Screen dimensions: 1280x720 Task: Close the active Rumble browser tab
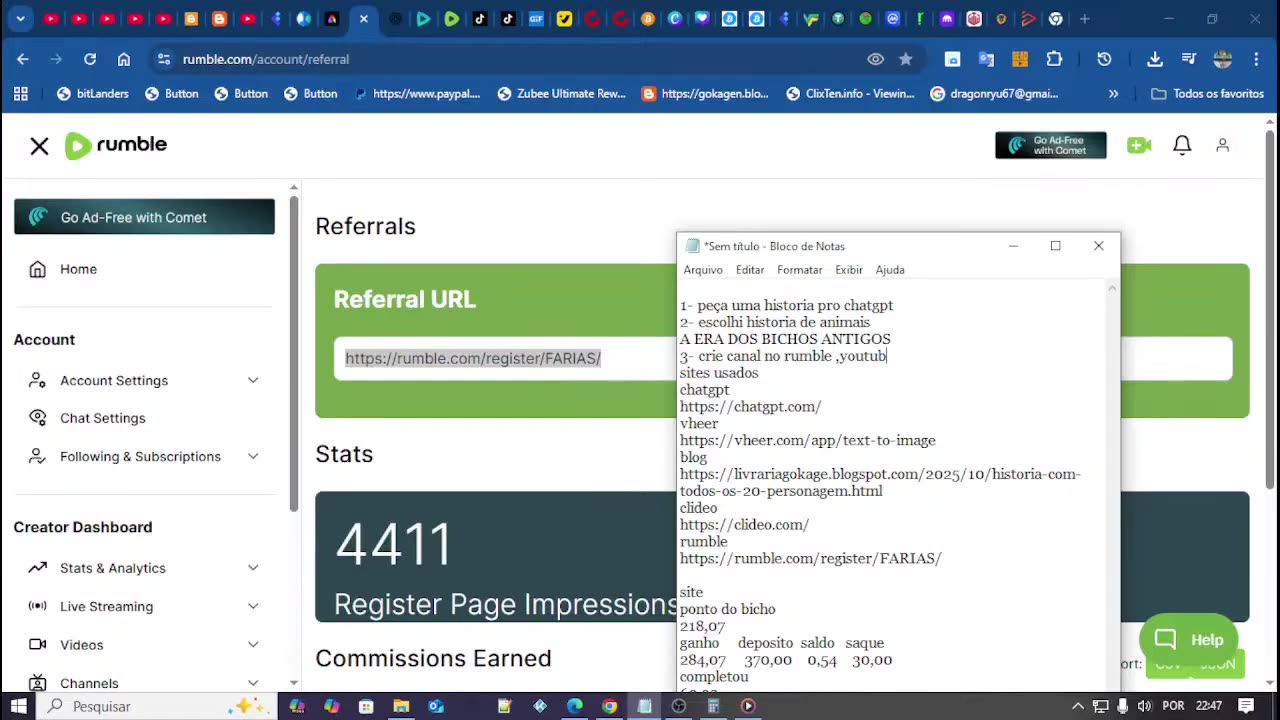pyautogui.click(x=364, y=19)
